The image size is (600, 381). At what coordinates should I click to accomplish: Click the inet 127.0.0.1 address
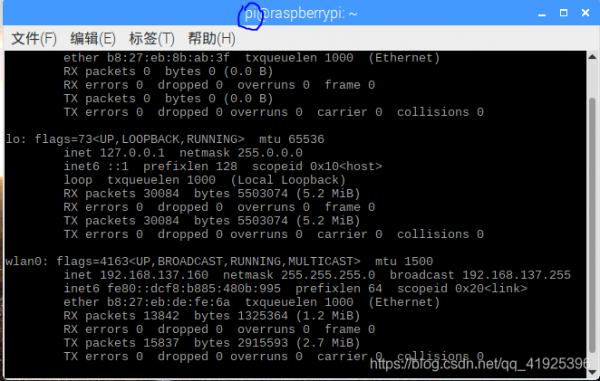click(132, 153)
